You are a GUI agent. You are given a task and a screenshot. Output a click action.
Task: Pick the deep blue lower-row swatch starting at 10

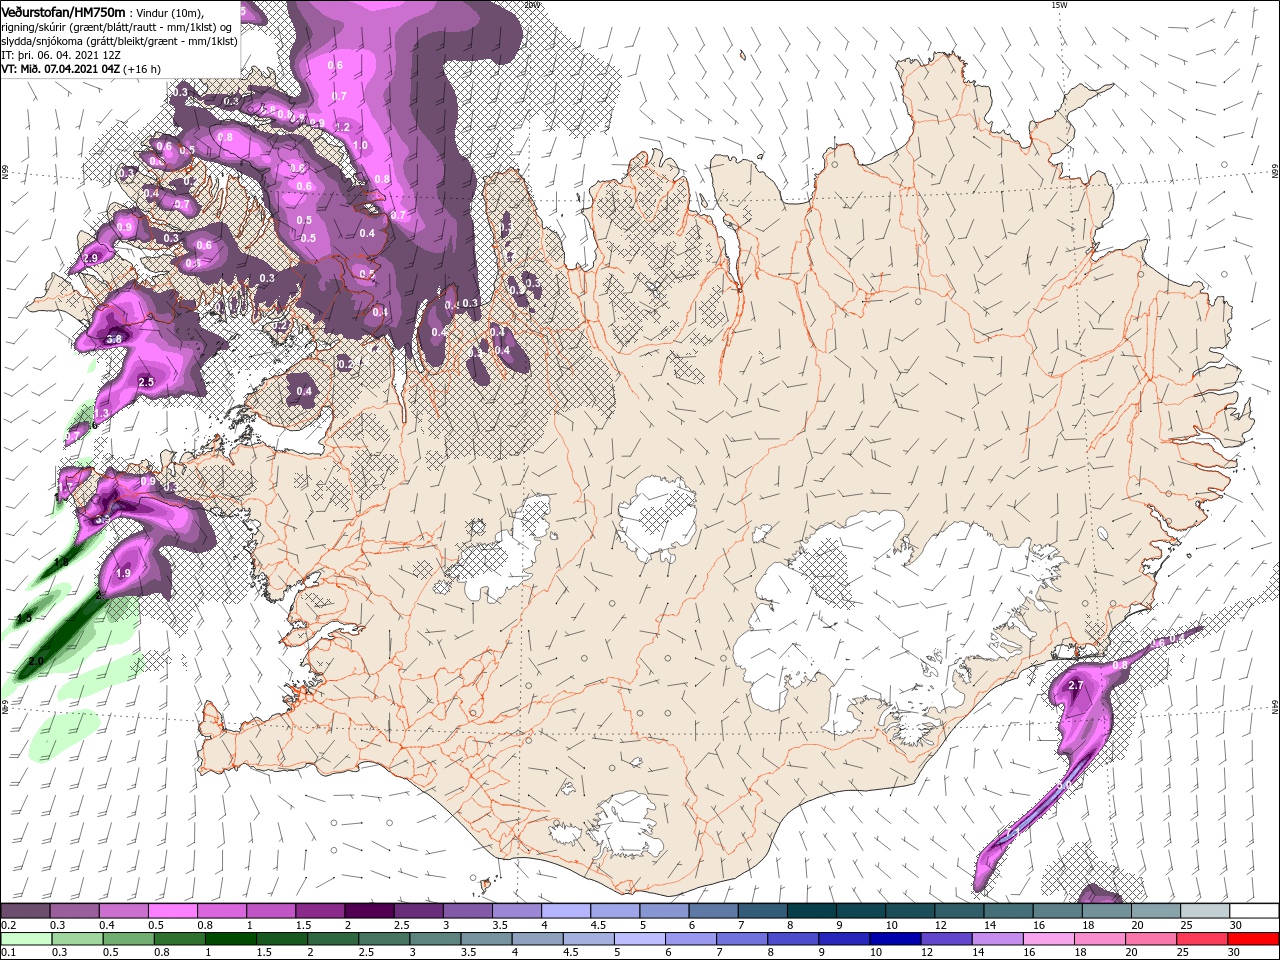[893, 939]
